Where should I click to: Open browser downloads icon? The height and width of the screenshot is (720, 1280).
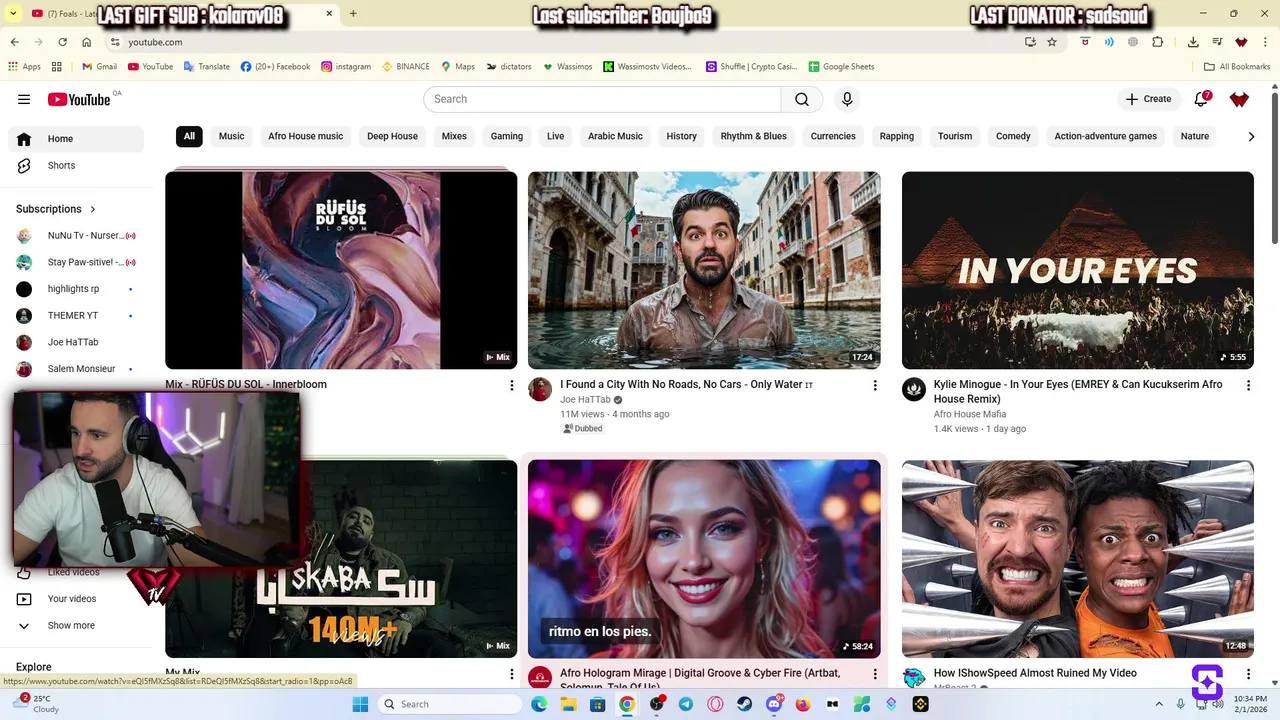(1193, 42)
